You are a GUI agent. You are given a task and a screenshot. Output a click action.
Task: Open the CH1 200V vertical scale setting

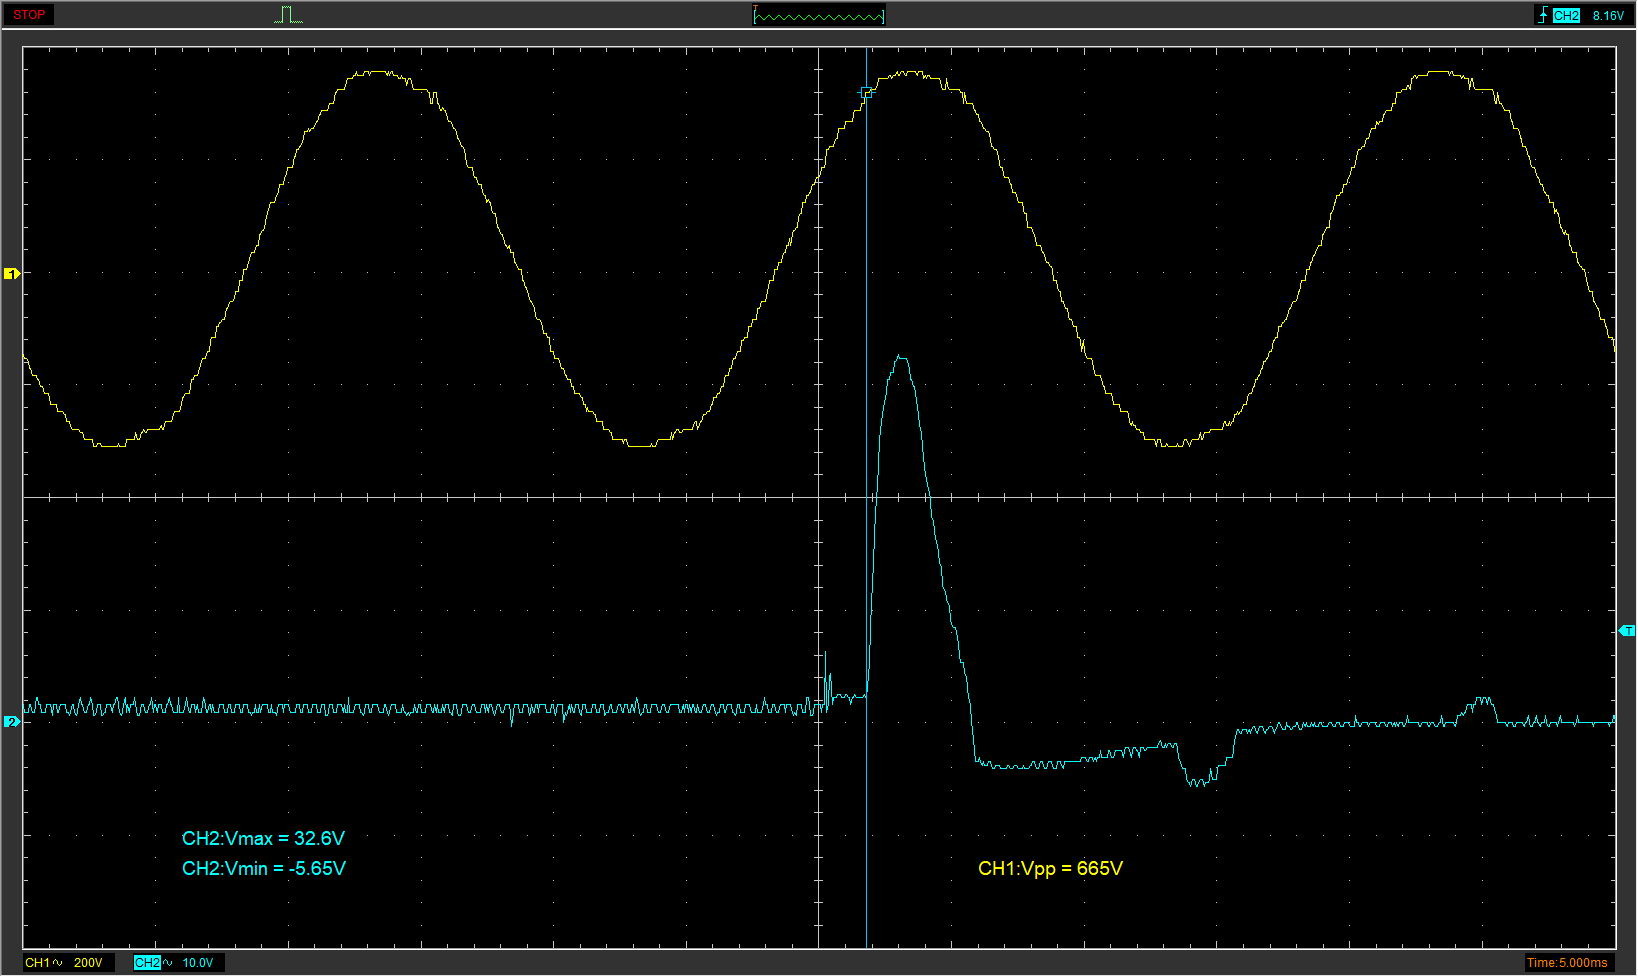(x=88, y=963)
